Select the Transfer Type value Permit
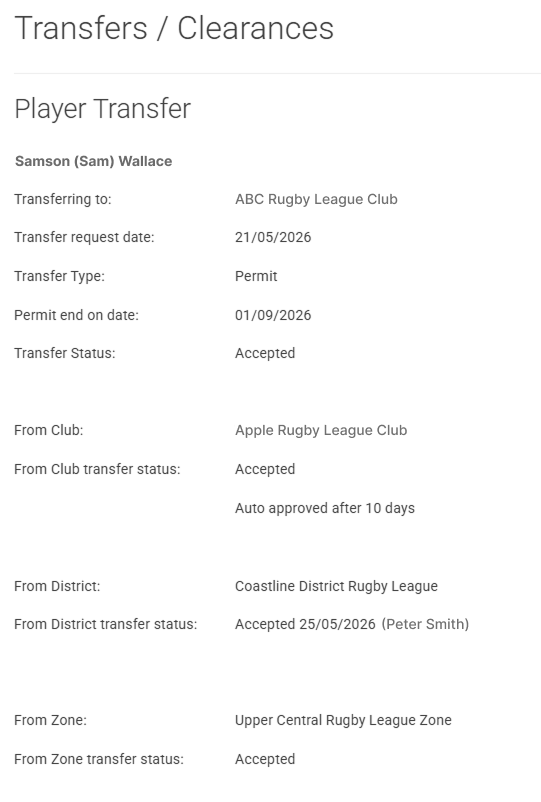Screen dimensions: 541x802 click(x=256, y=276)
